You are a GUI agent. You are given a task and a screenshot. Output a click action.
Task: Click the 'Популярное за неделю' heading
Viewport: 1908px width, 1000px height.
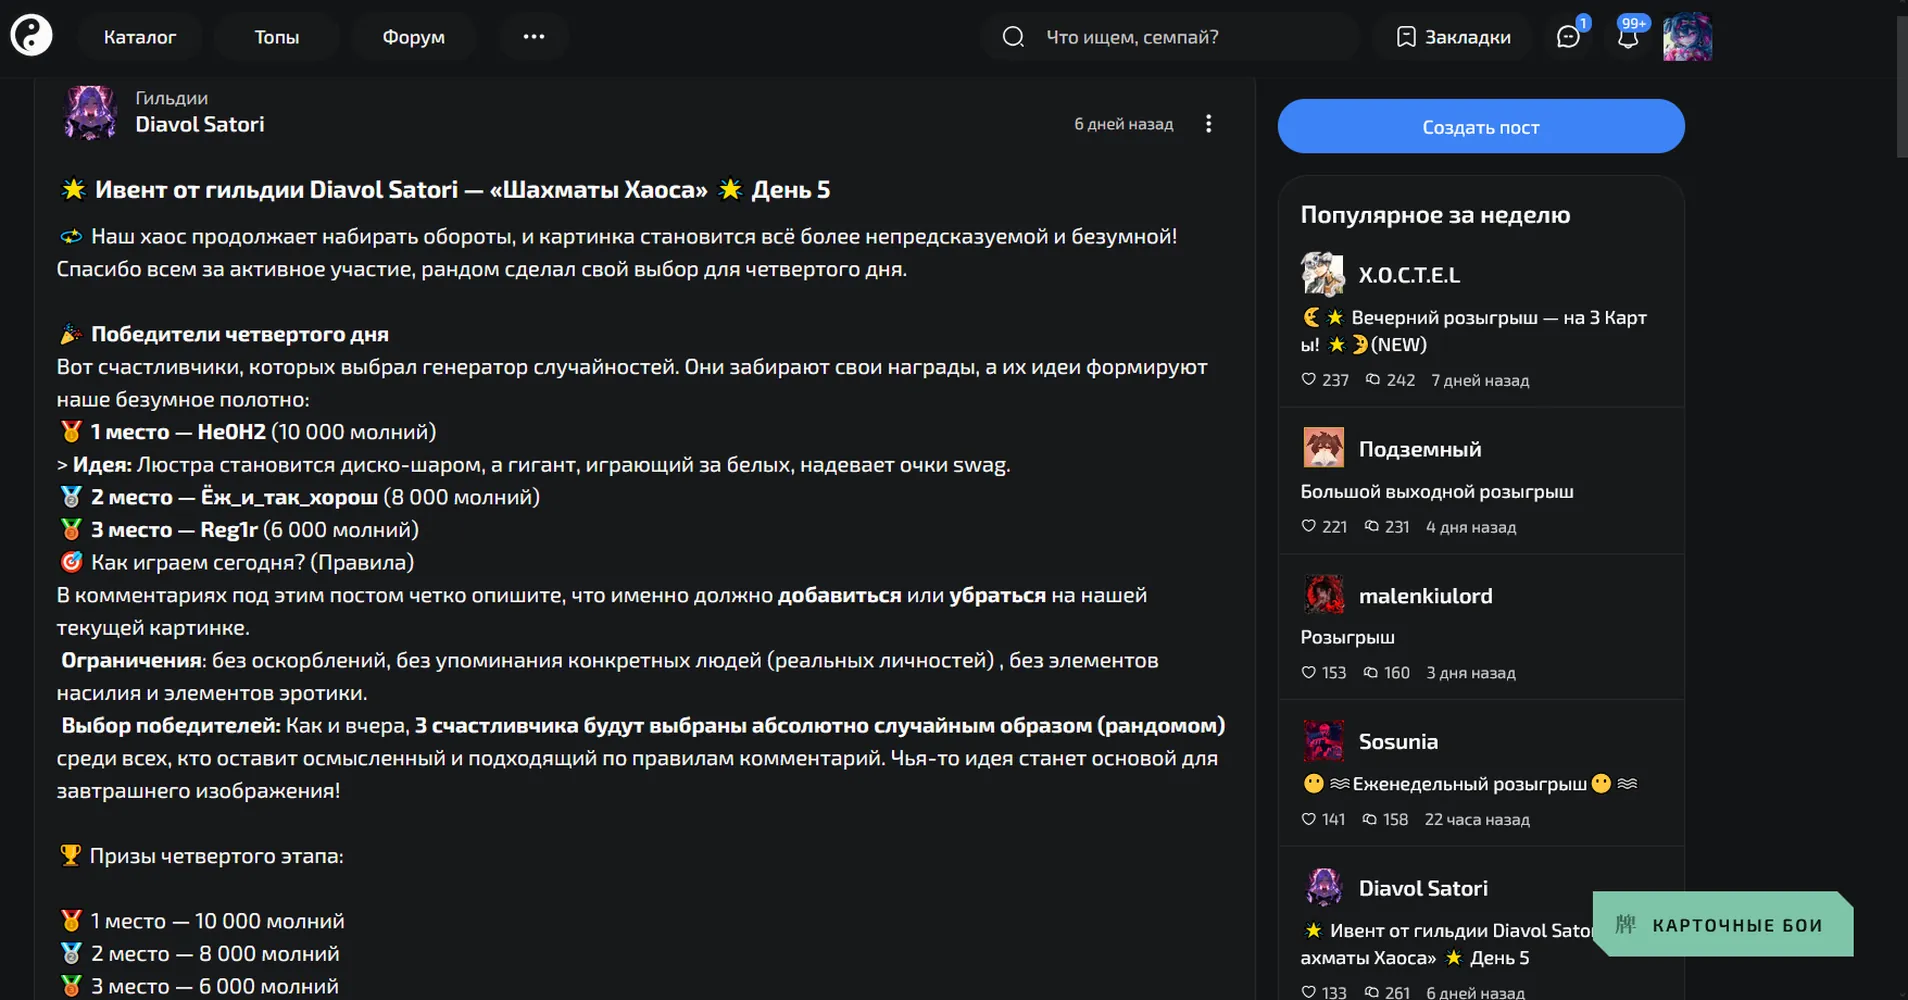[1435, 215]
